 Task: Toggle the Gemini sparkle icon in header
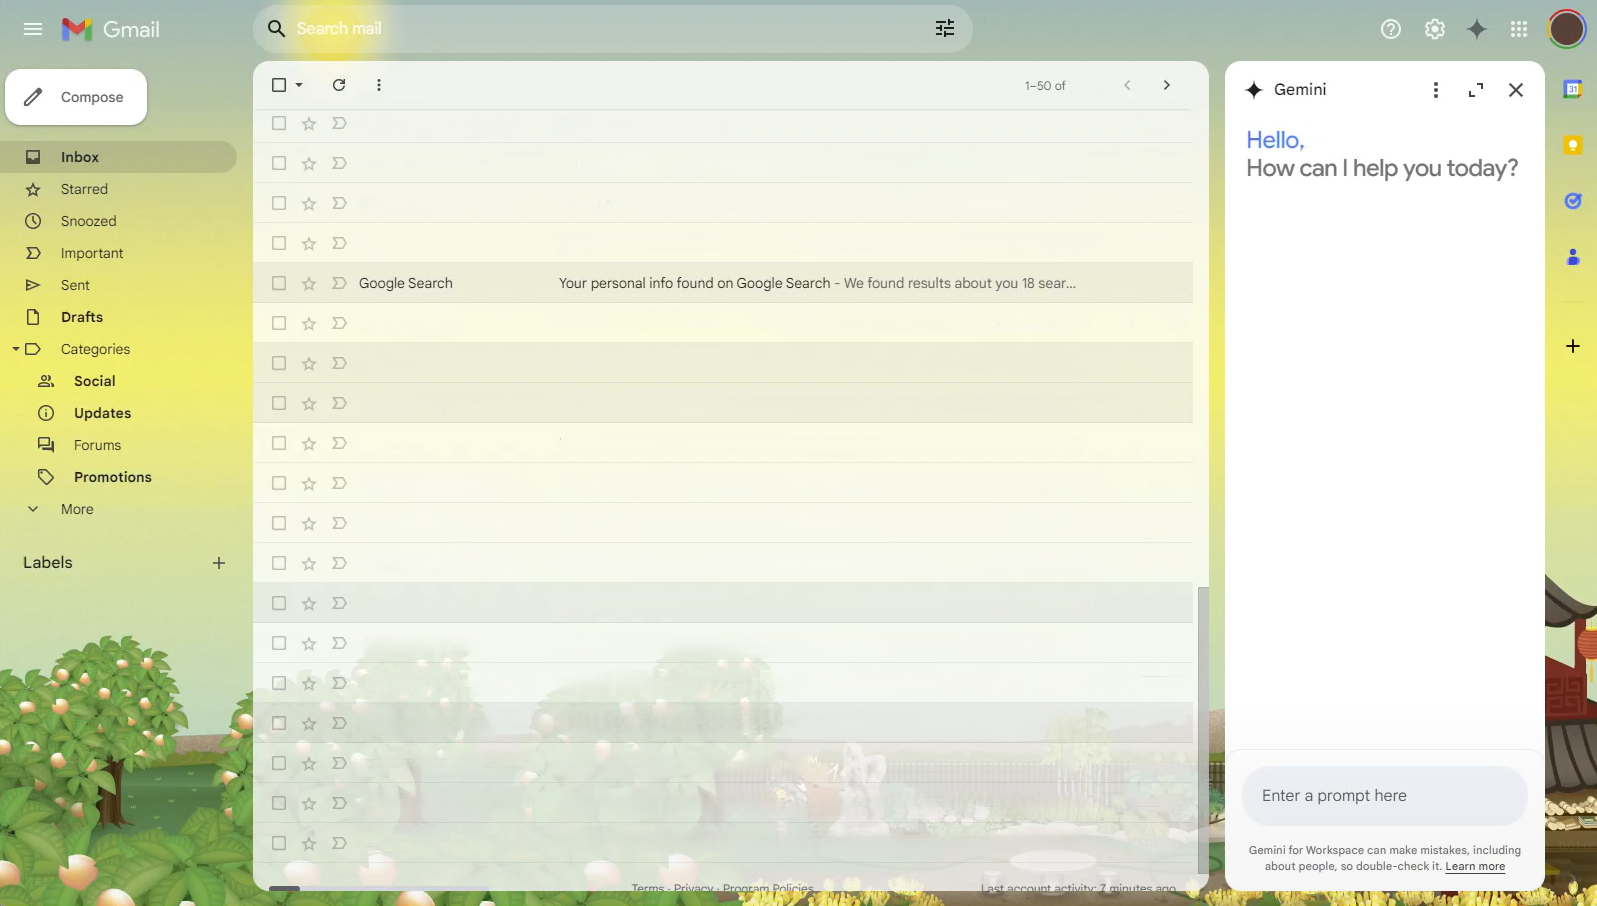tap(1477, 29)
